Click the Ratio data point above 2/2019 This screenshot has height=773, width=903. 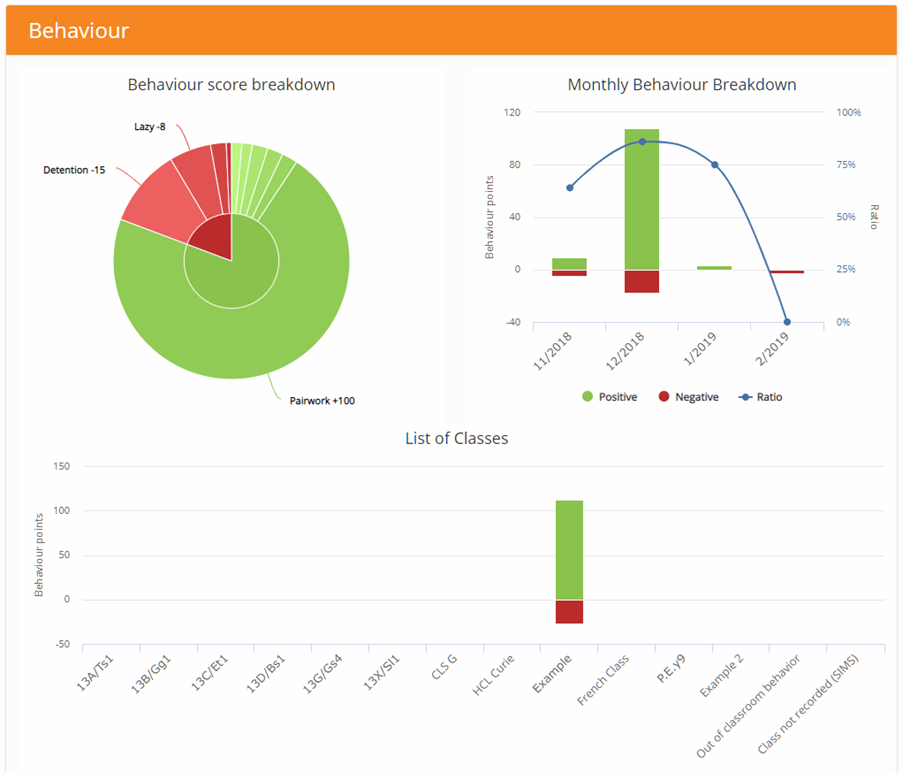point(786,322)
